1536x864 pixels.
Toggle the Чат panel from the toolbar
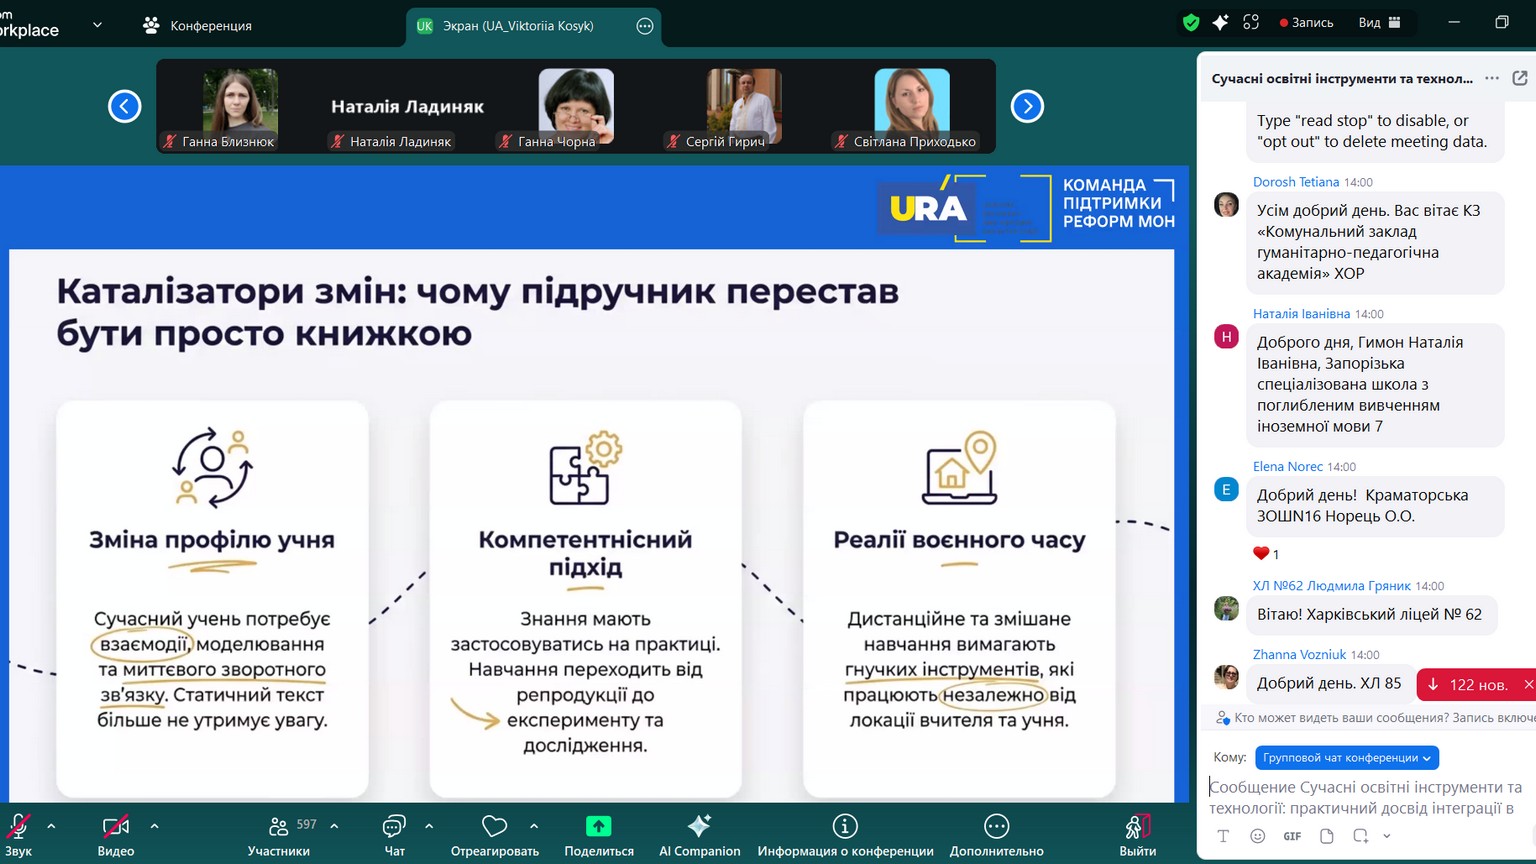pos(394,835)
